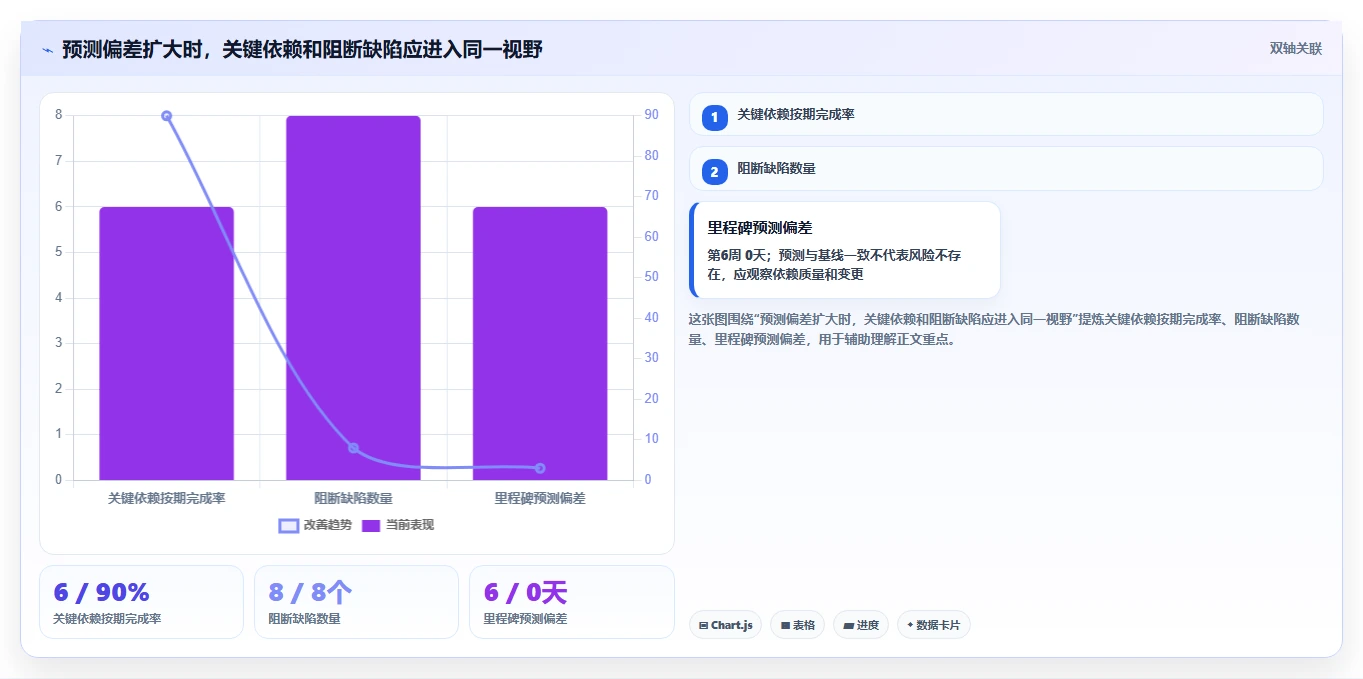Viewport: 1363px width, 679px height.
Task: Select the numbered item 关键依赖按期完成率
Action: (x=1006, y=114)
